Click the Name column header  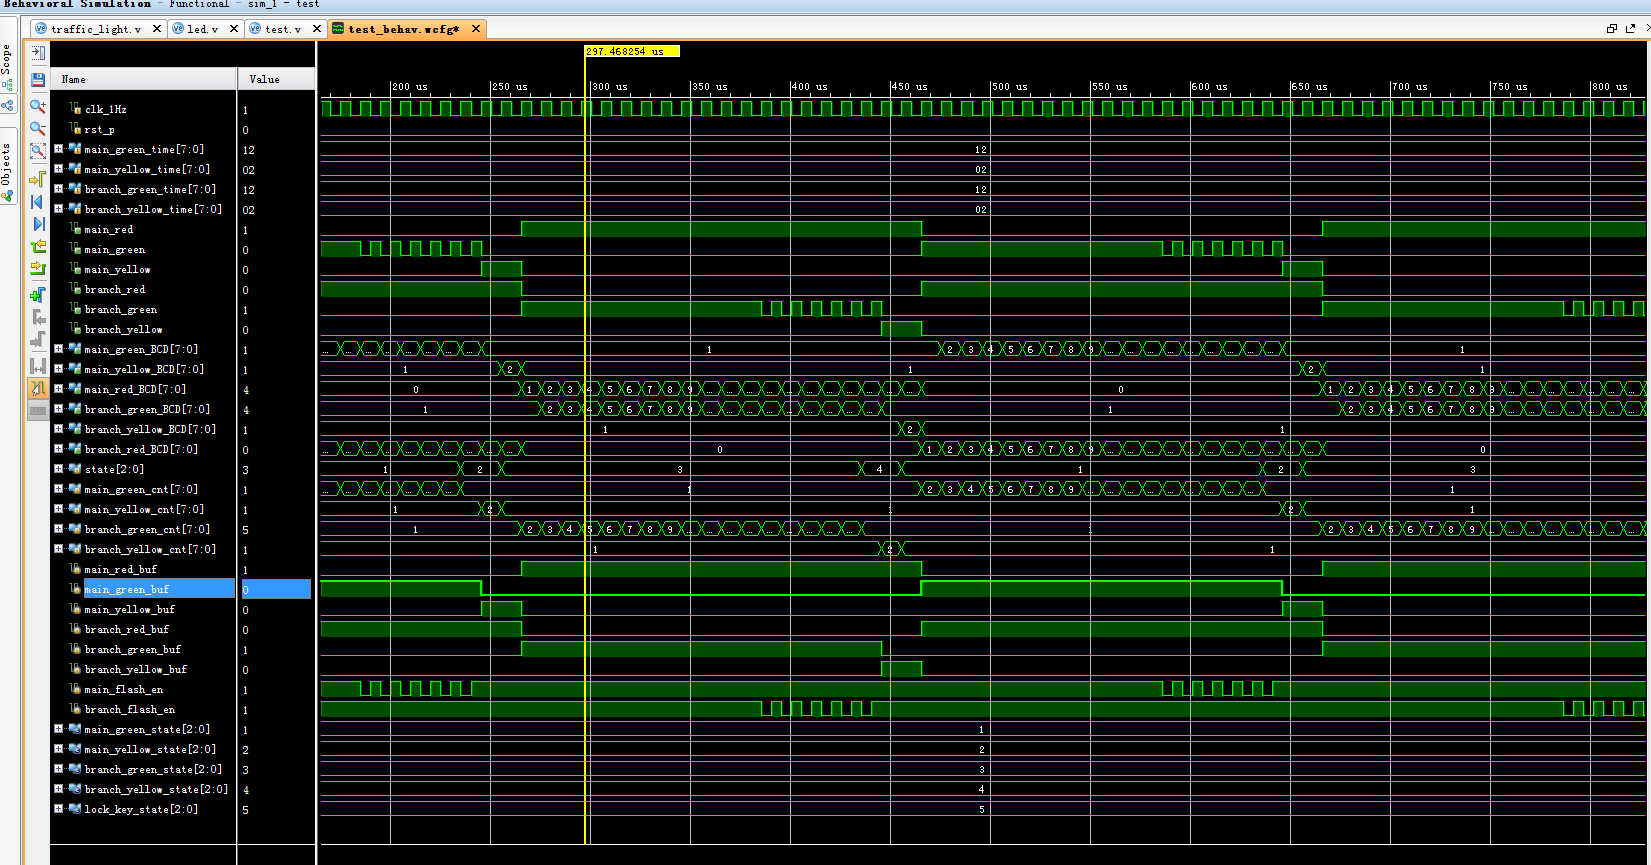coord(143,79)
